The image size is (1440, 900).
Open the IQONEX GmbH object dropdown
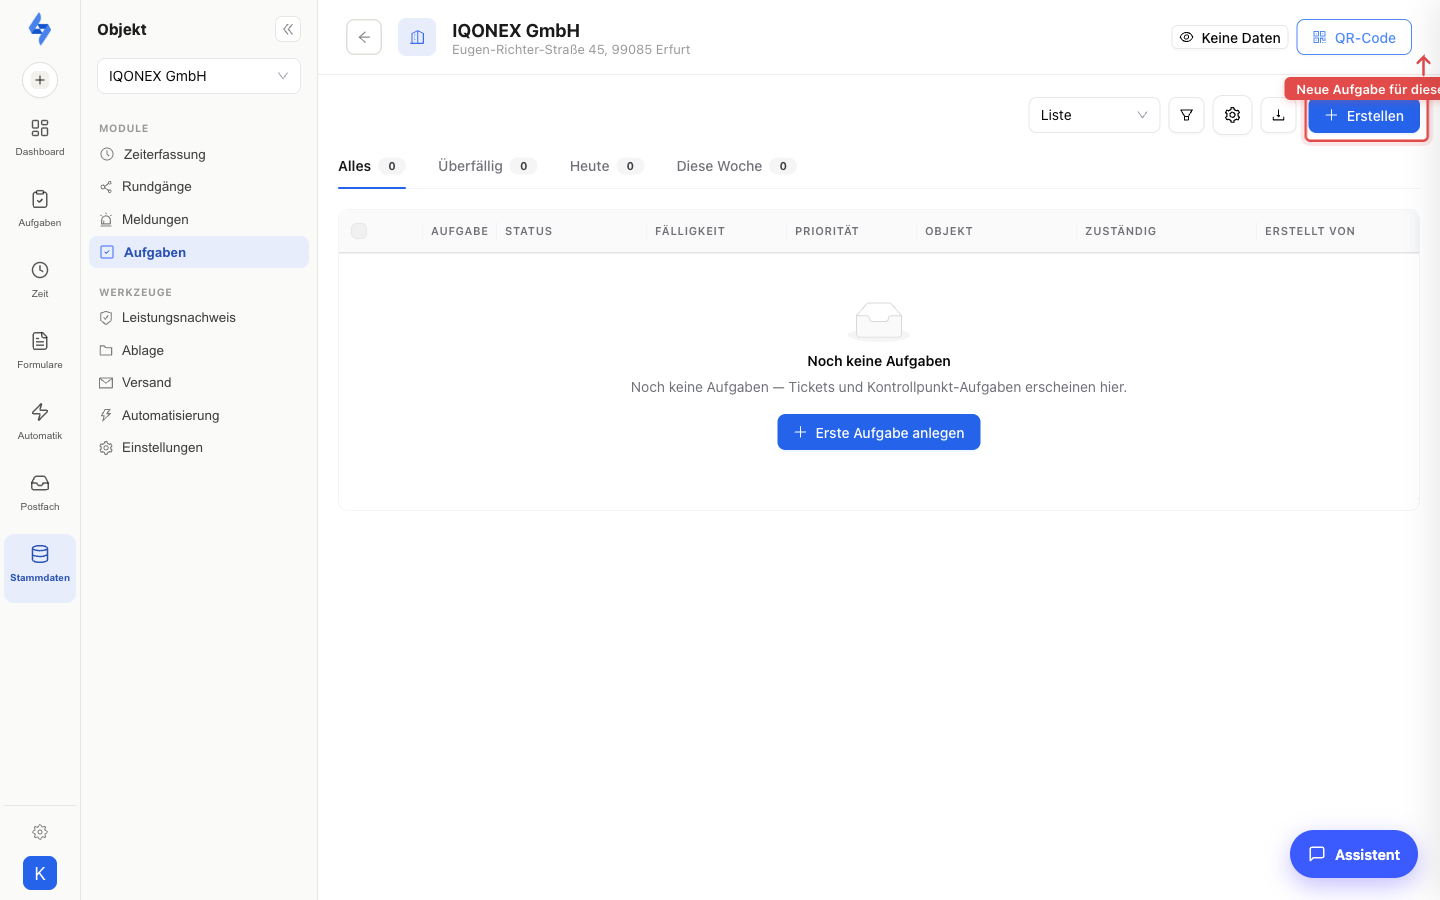199,76
